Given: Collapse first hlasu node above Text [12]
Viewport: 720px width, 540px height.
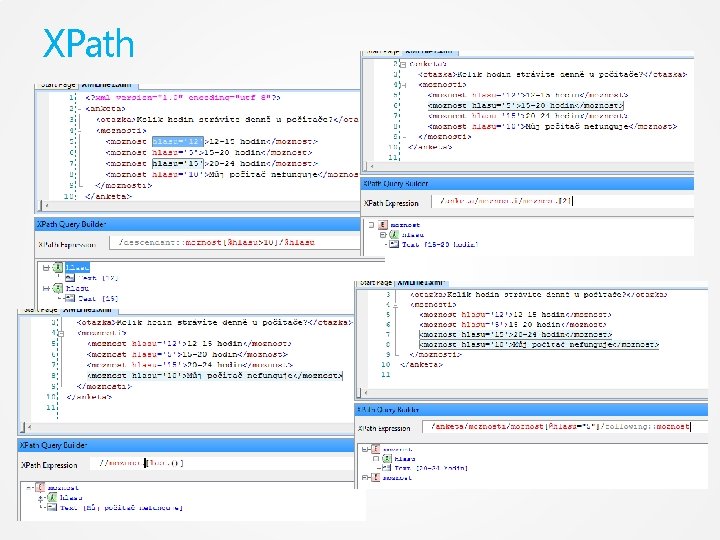Looking at the screenshot, I should 46,267.
